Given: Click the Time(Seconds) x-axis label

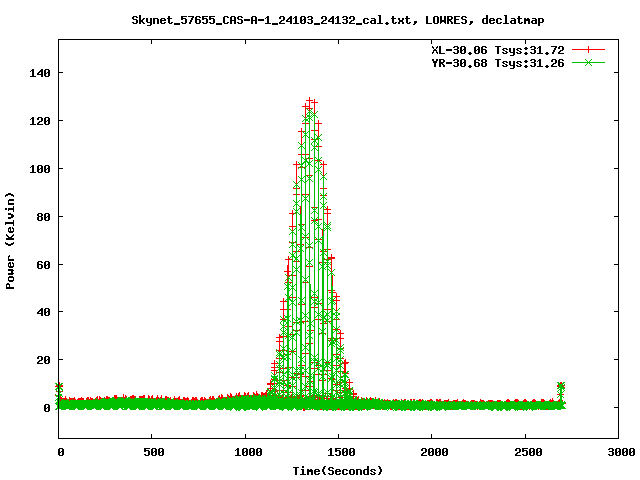Looking at the screenshot, I should [x=338, y=471].
